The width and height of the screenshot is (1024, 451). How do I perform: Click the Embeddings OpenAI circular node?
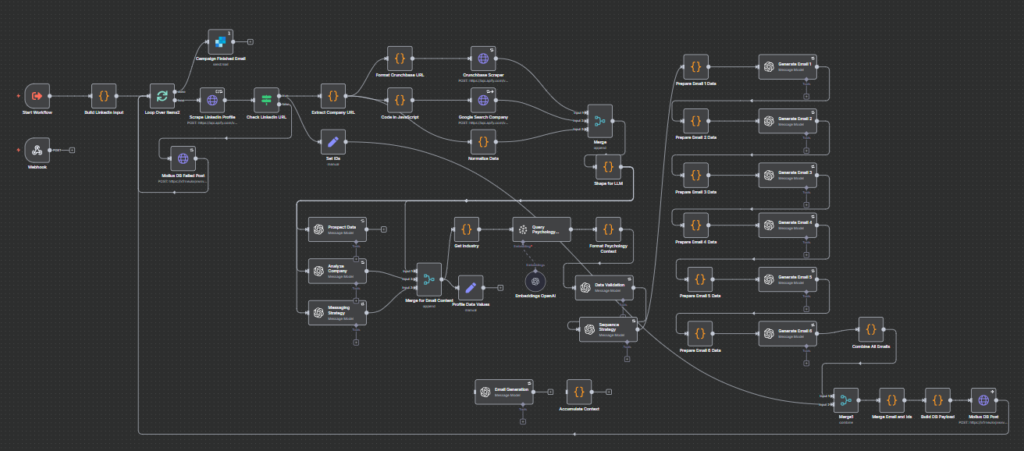534,282
